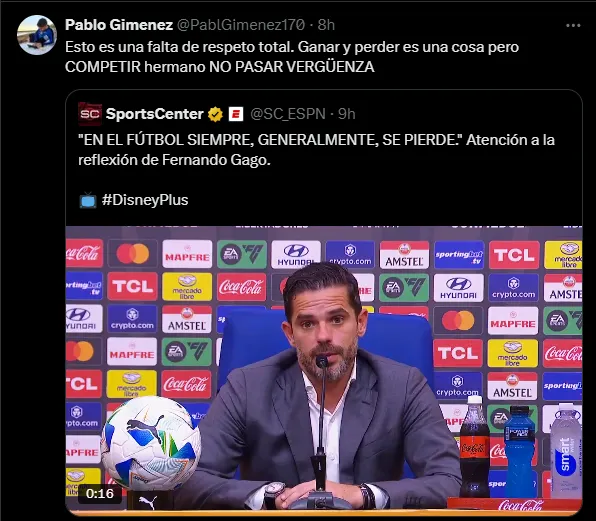Click the TV emoji before #DisneyPlus

(x=88, y=200)
